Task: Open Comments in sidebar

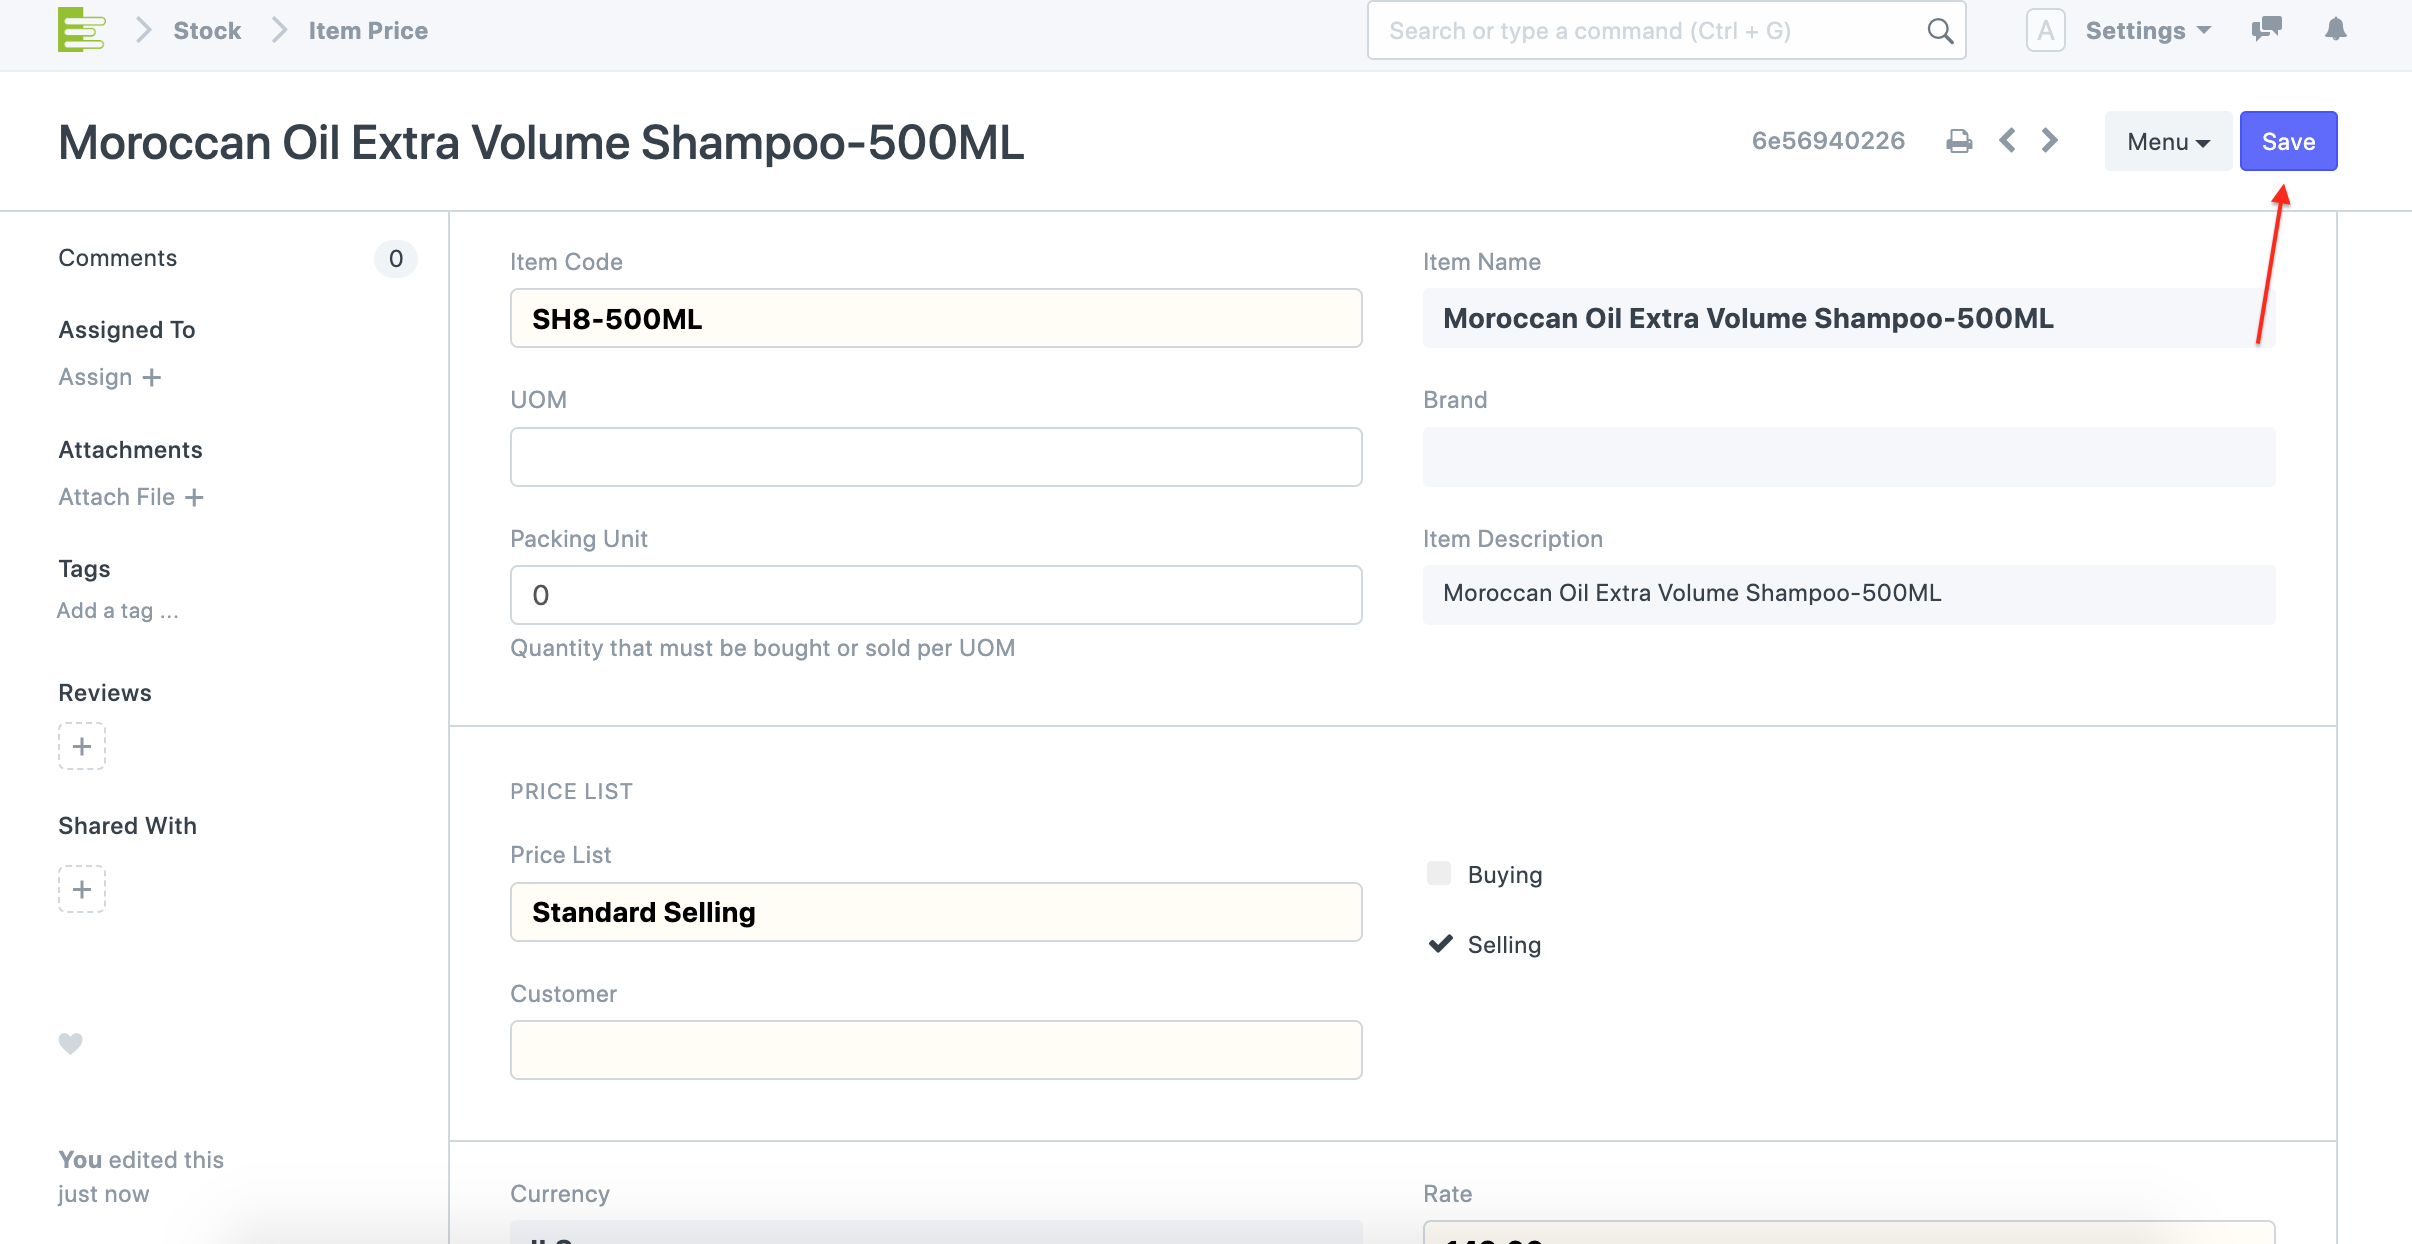Action: click(x=117, y=258)
